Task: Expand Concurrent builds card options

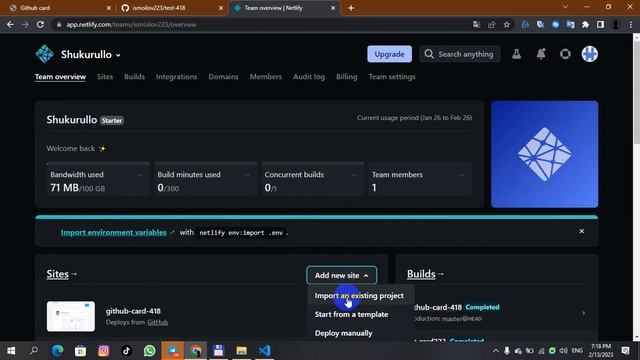Action: (354, 175)
